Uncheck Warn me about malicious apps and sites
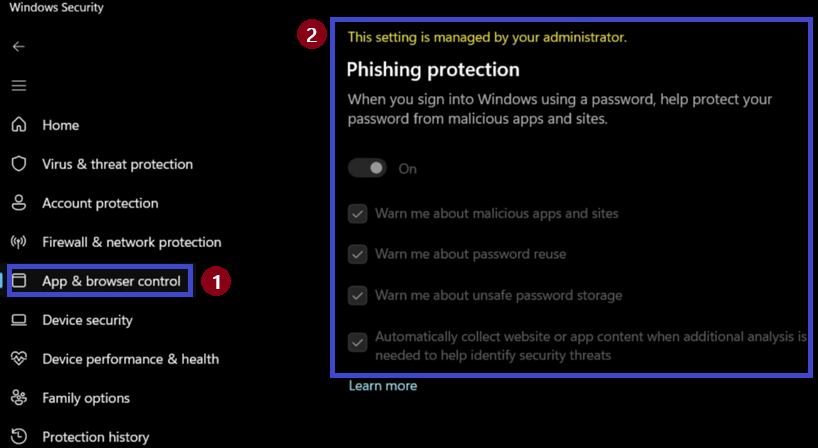 pos(357,214)
